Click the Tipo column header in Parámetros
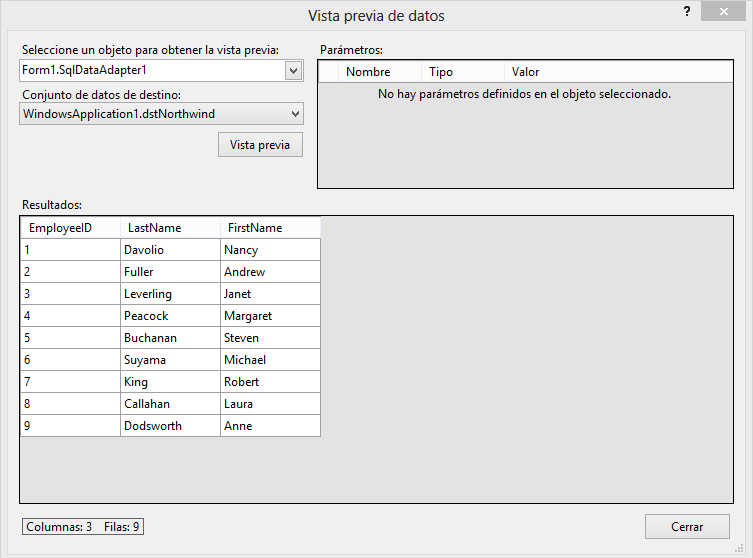The height and width of the screenshot is (558, 753). (462, 72)
